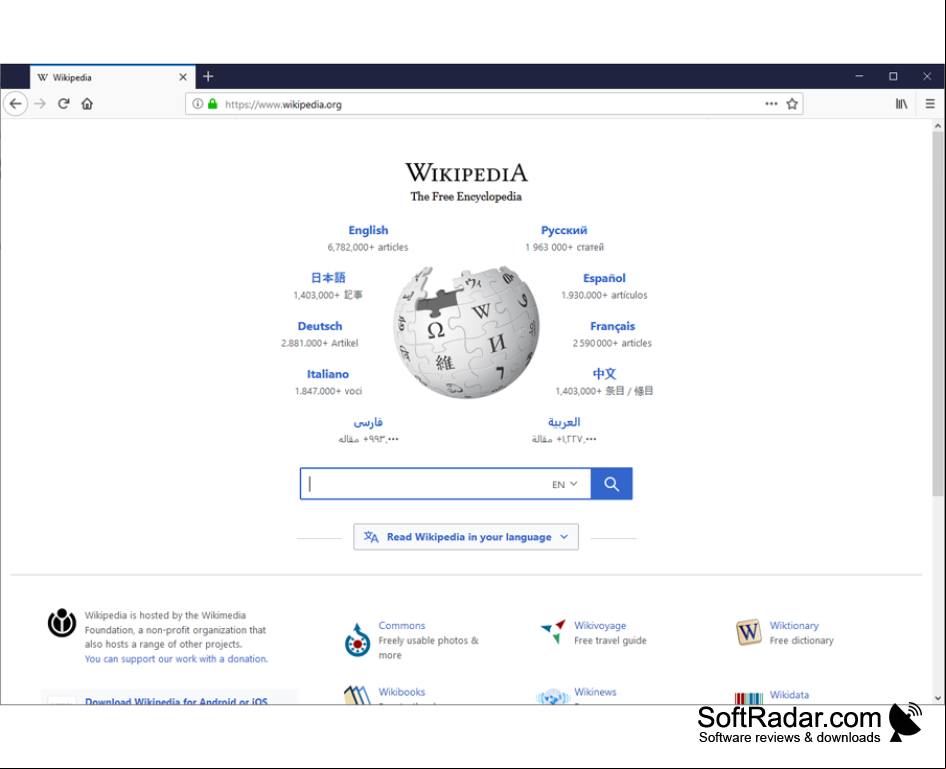Open the browser home page icon
This screenshot has width=946, height=769.
tap(87, 104)
